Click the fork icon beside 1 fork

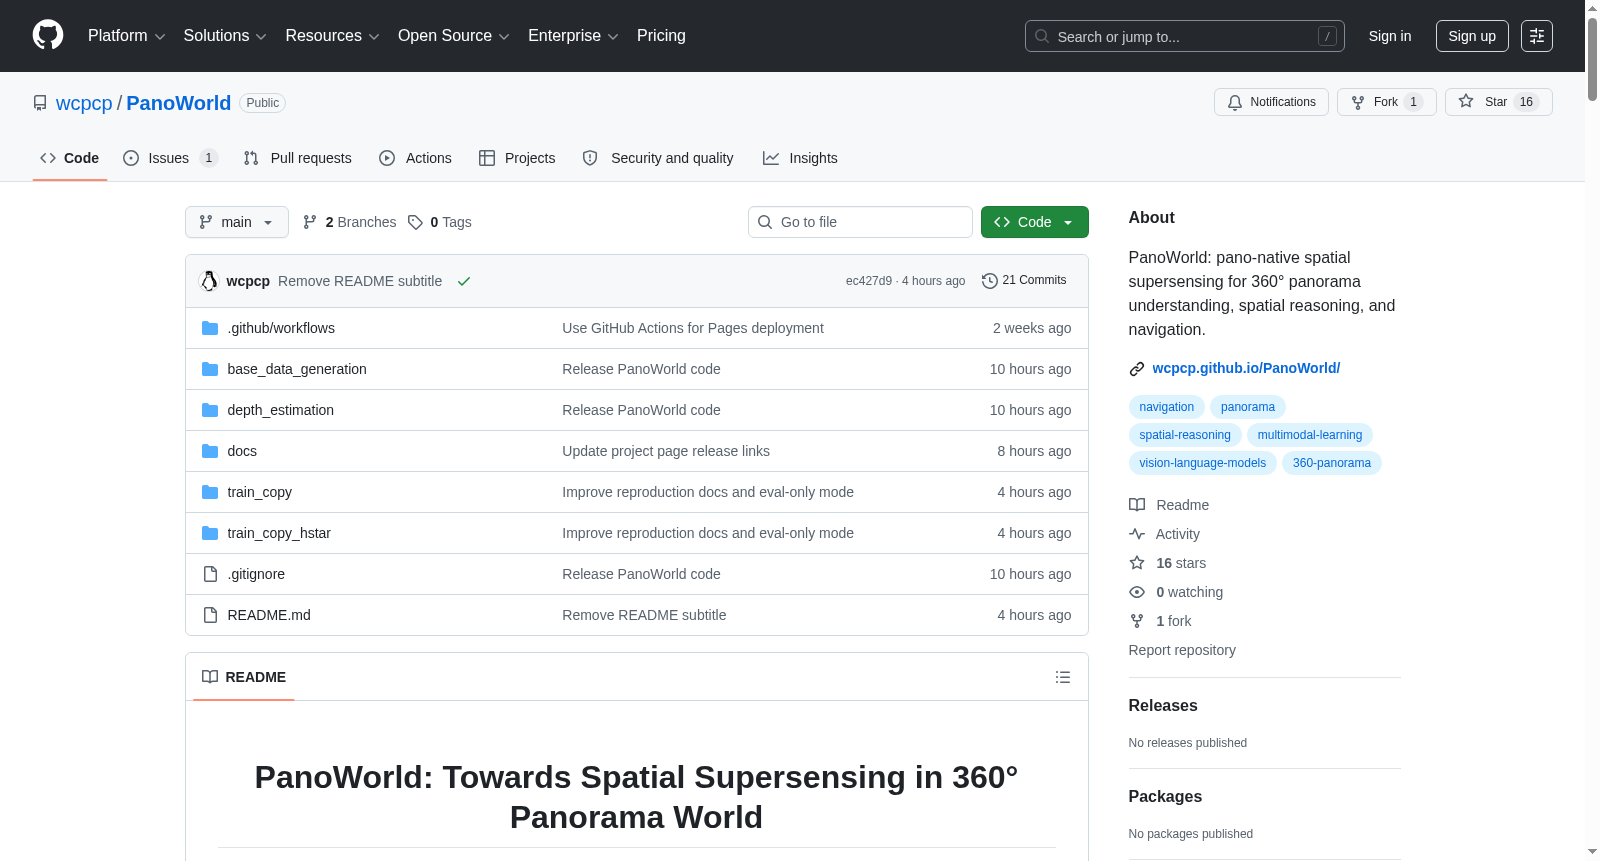1137,621
